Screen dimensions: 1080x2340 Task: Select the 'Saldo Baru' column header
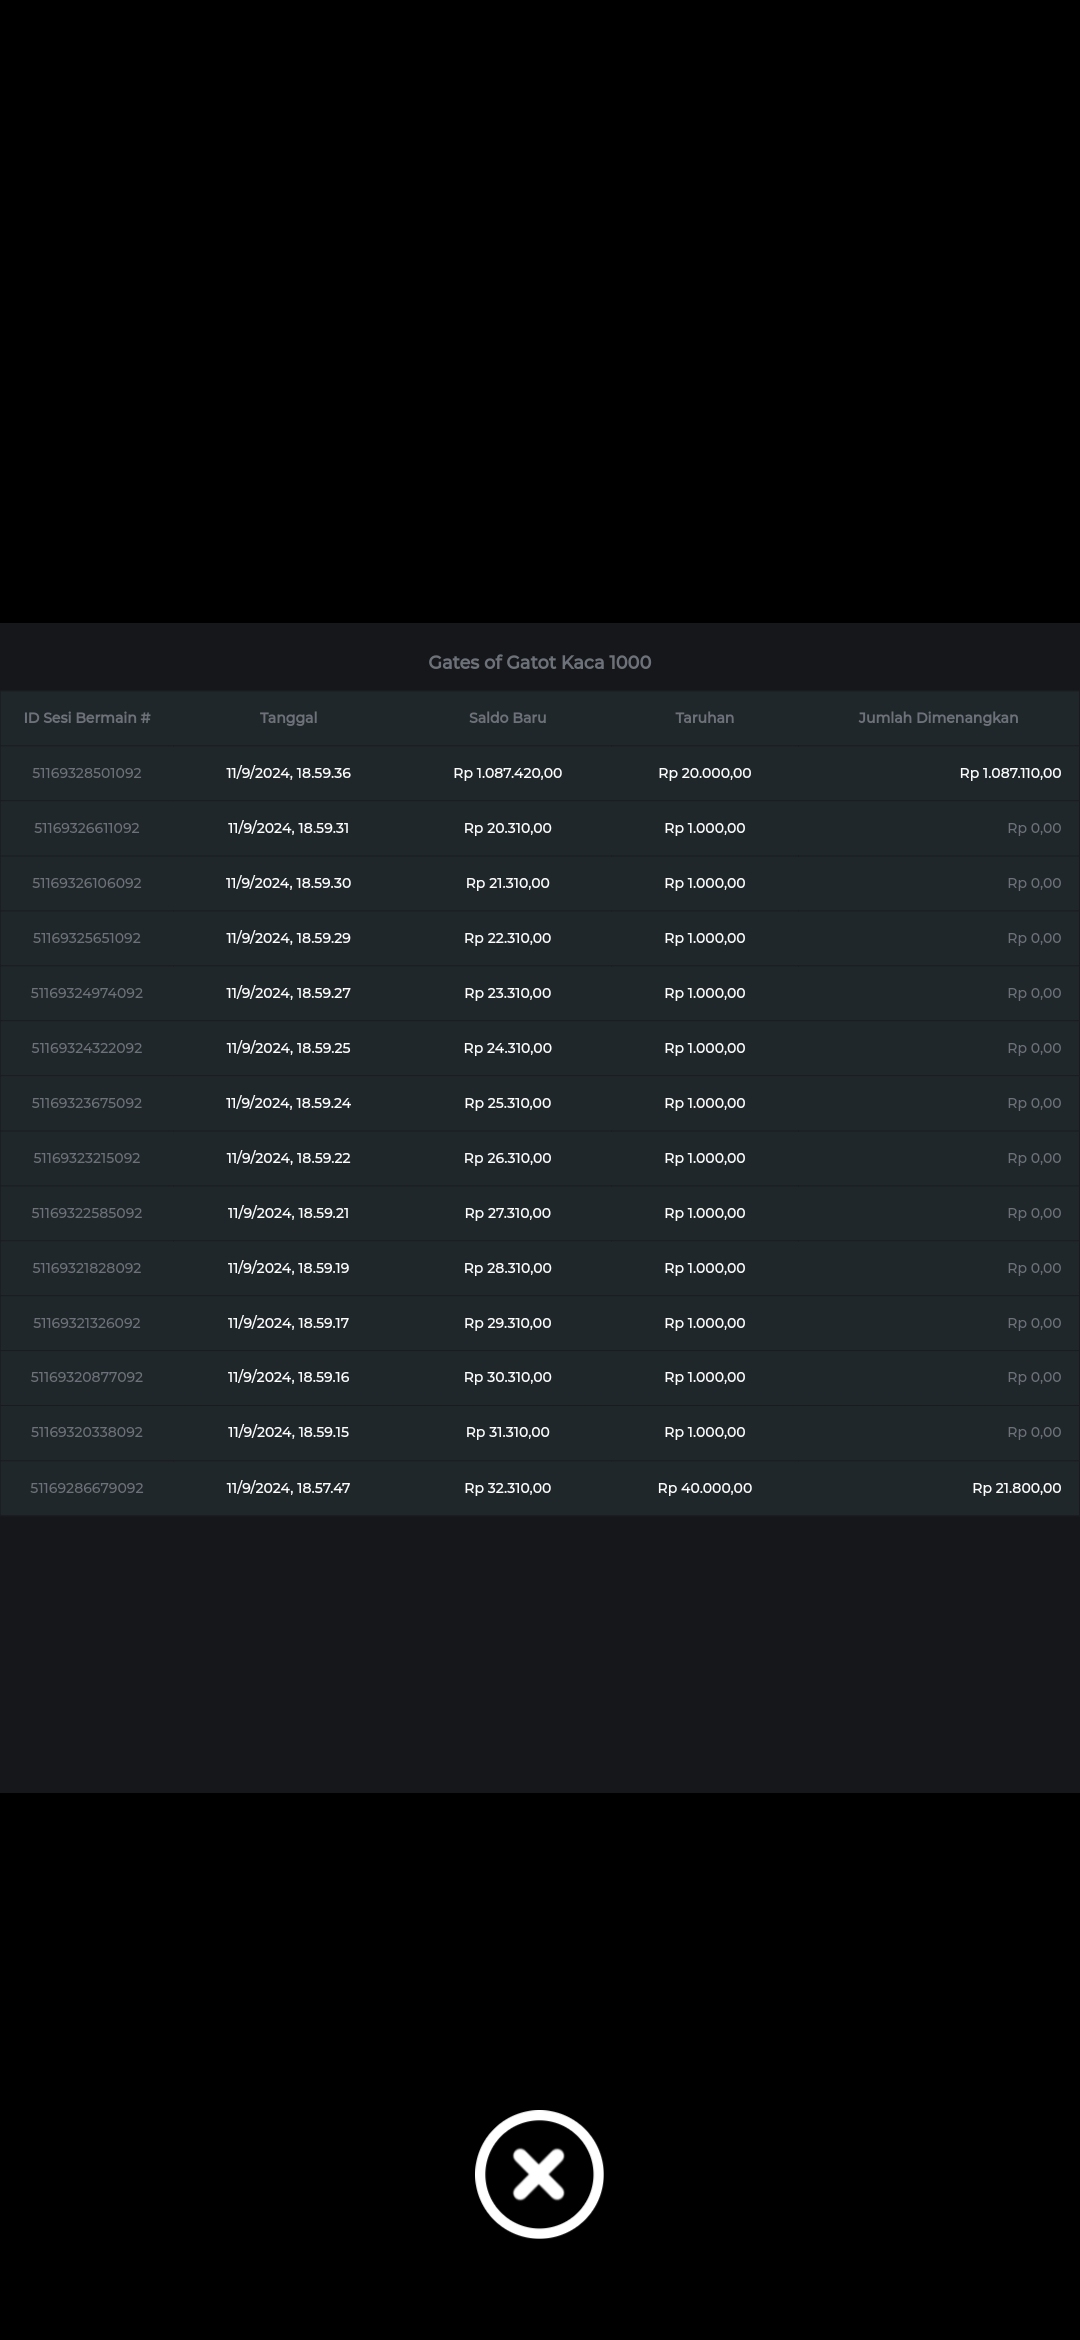507,718
